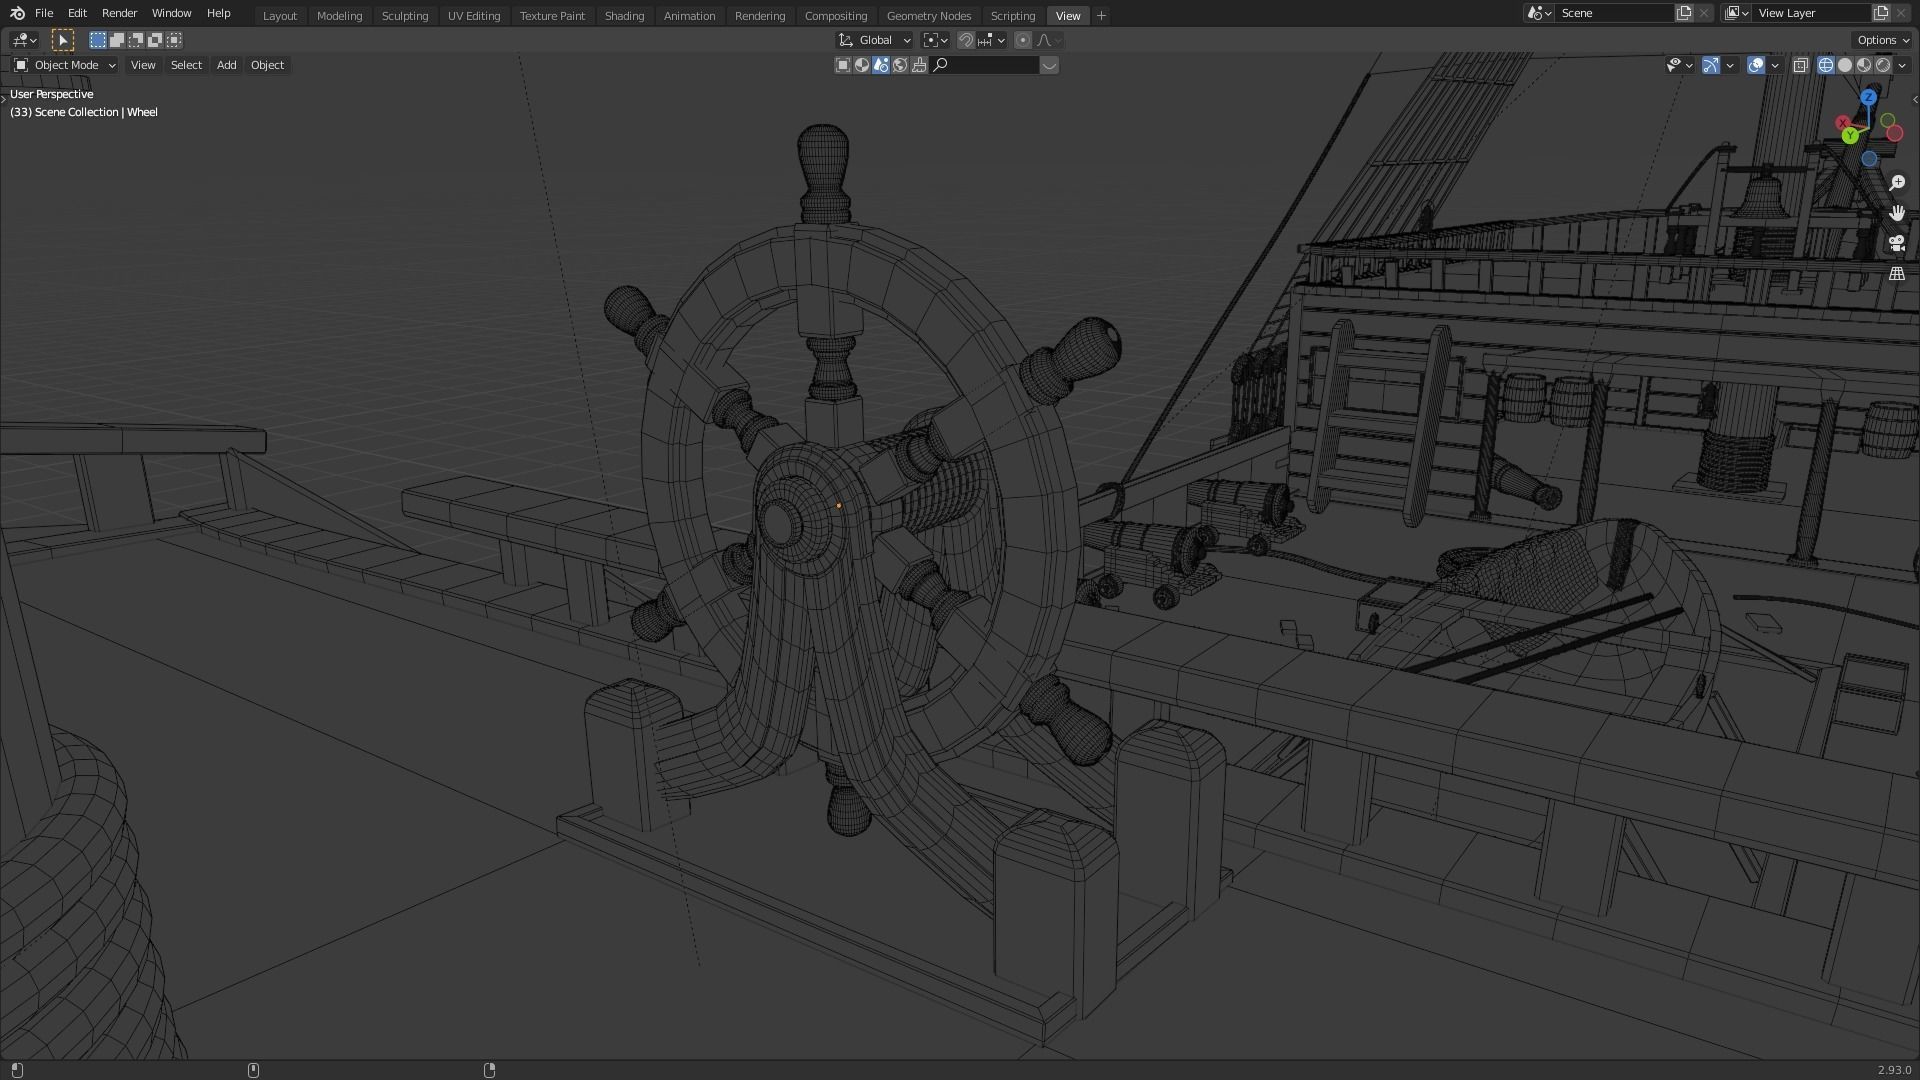This screenshot has width=1920, height=1080.
Task: Switch to the Geometry Nodes workspace tab
Action: tap(929, 15)
